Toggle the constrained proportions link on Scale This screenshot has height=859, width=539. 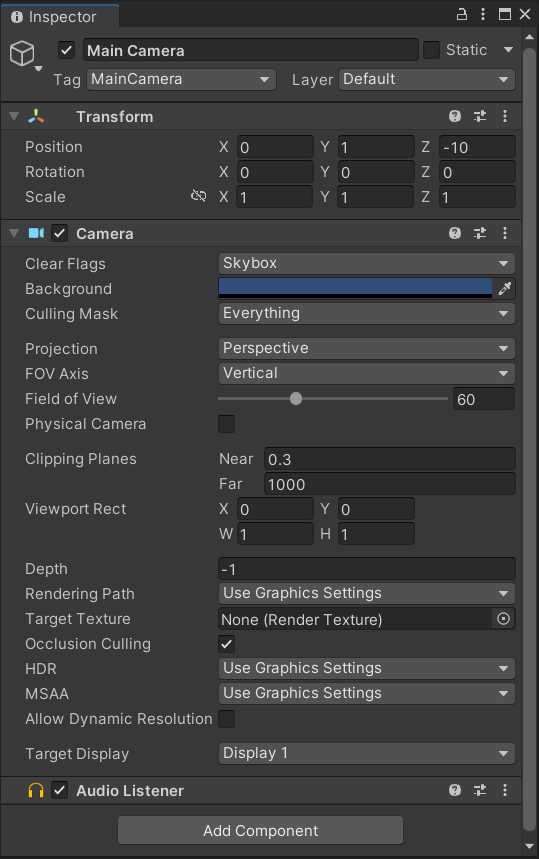(x=198, y=196)
